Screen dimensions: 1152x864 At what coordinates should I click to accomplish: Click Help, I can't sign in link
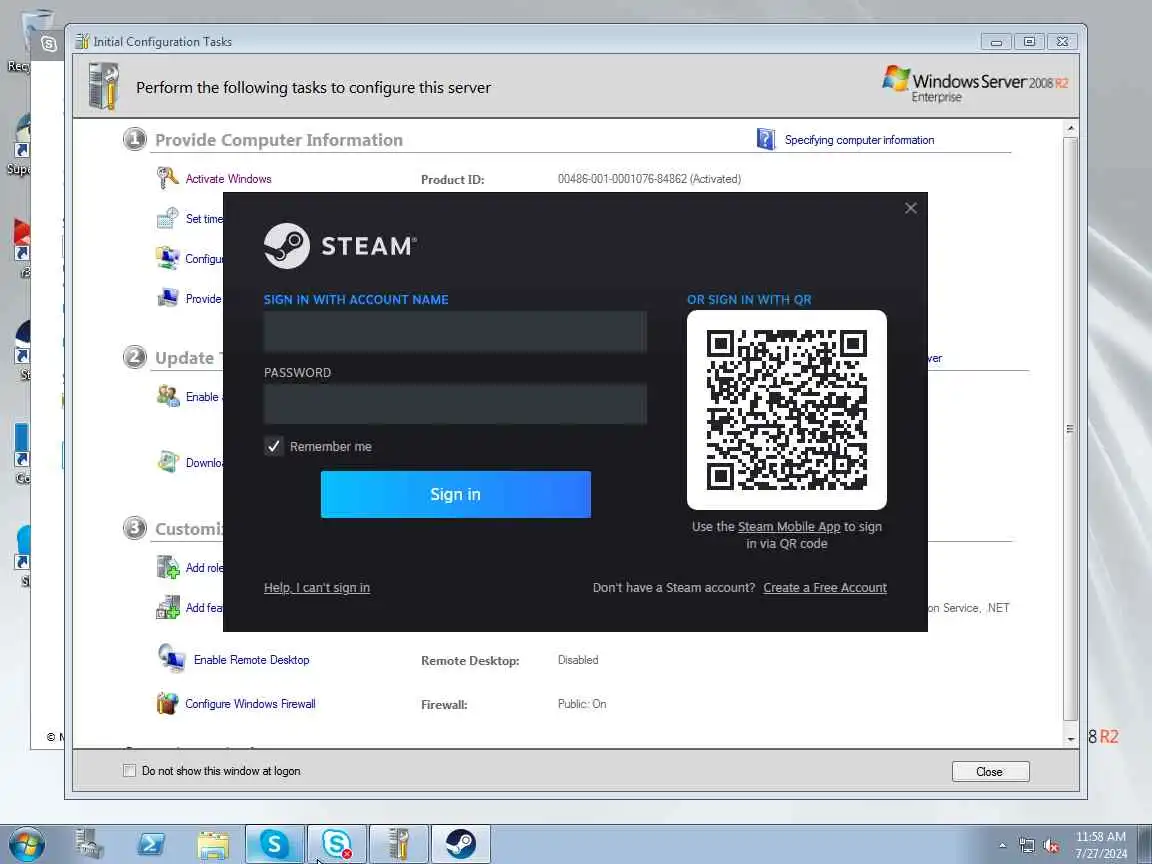(x=317, y=588)
